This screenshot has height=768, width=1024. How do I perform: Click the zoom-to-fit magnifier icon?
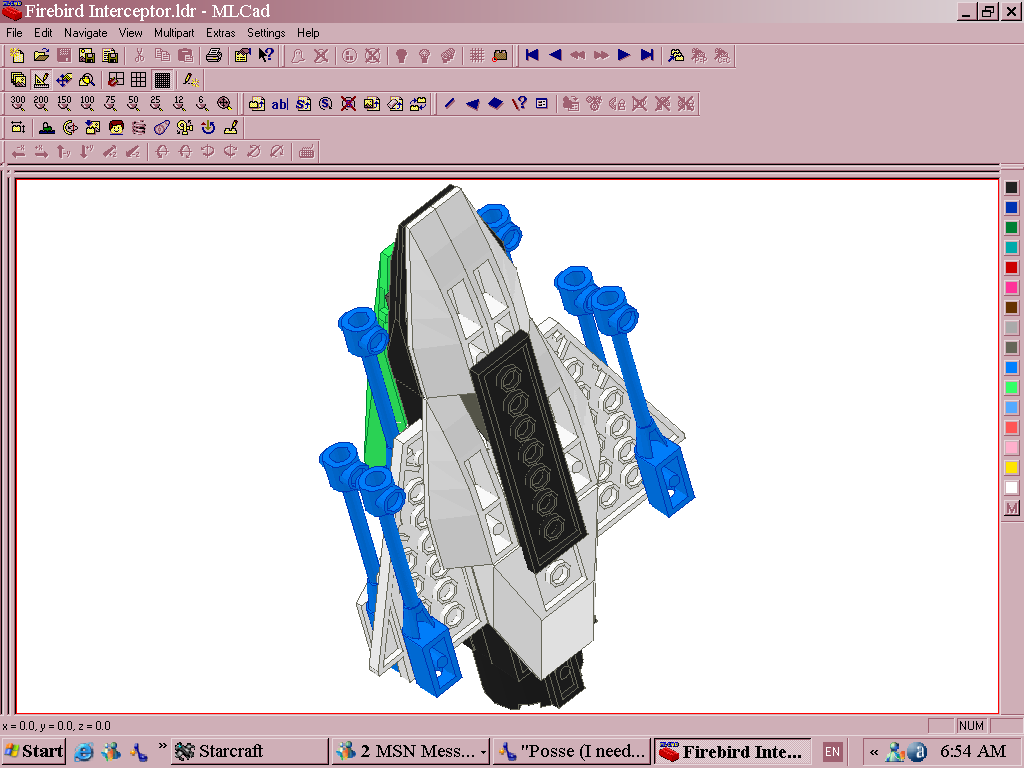tap(224, 103)
